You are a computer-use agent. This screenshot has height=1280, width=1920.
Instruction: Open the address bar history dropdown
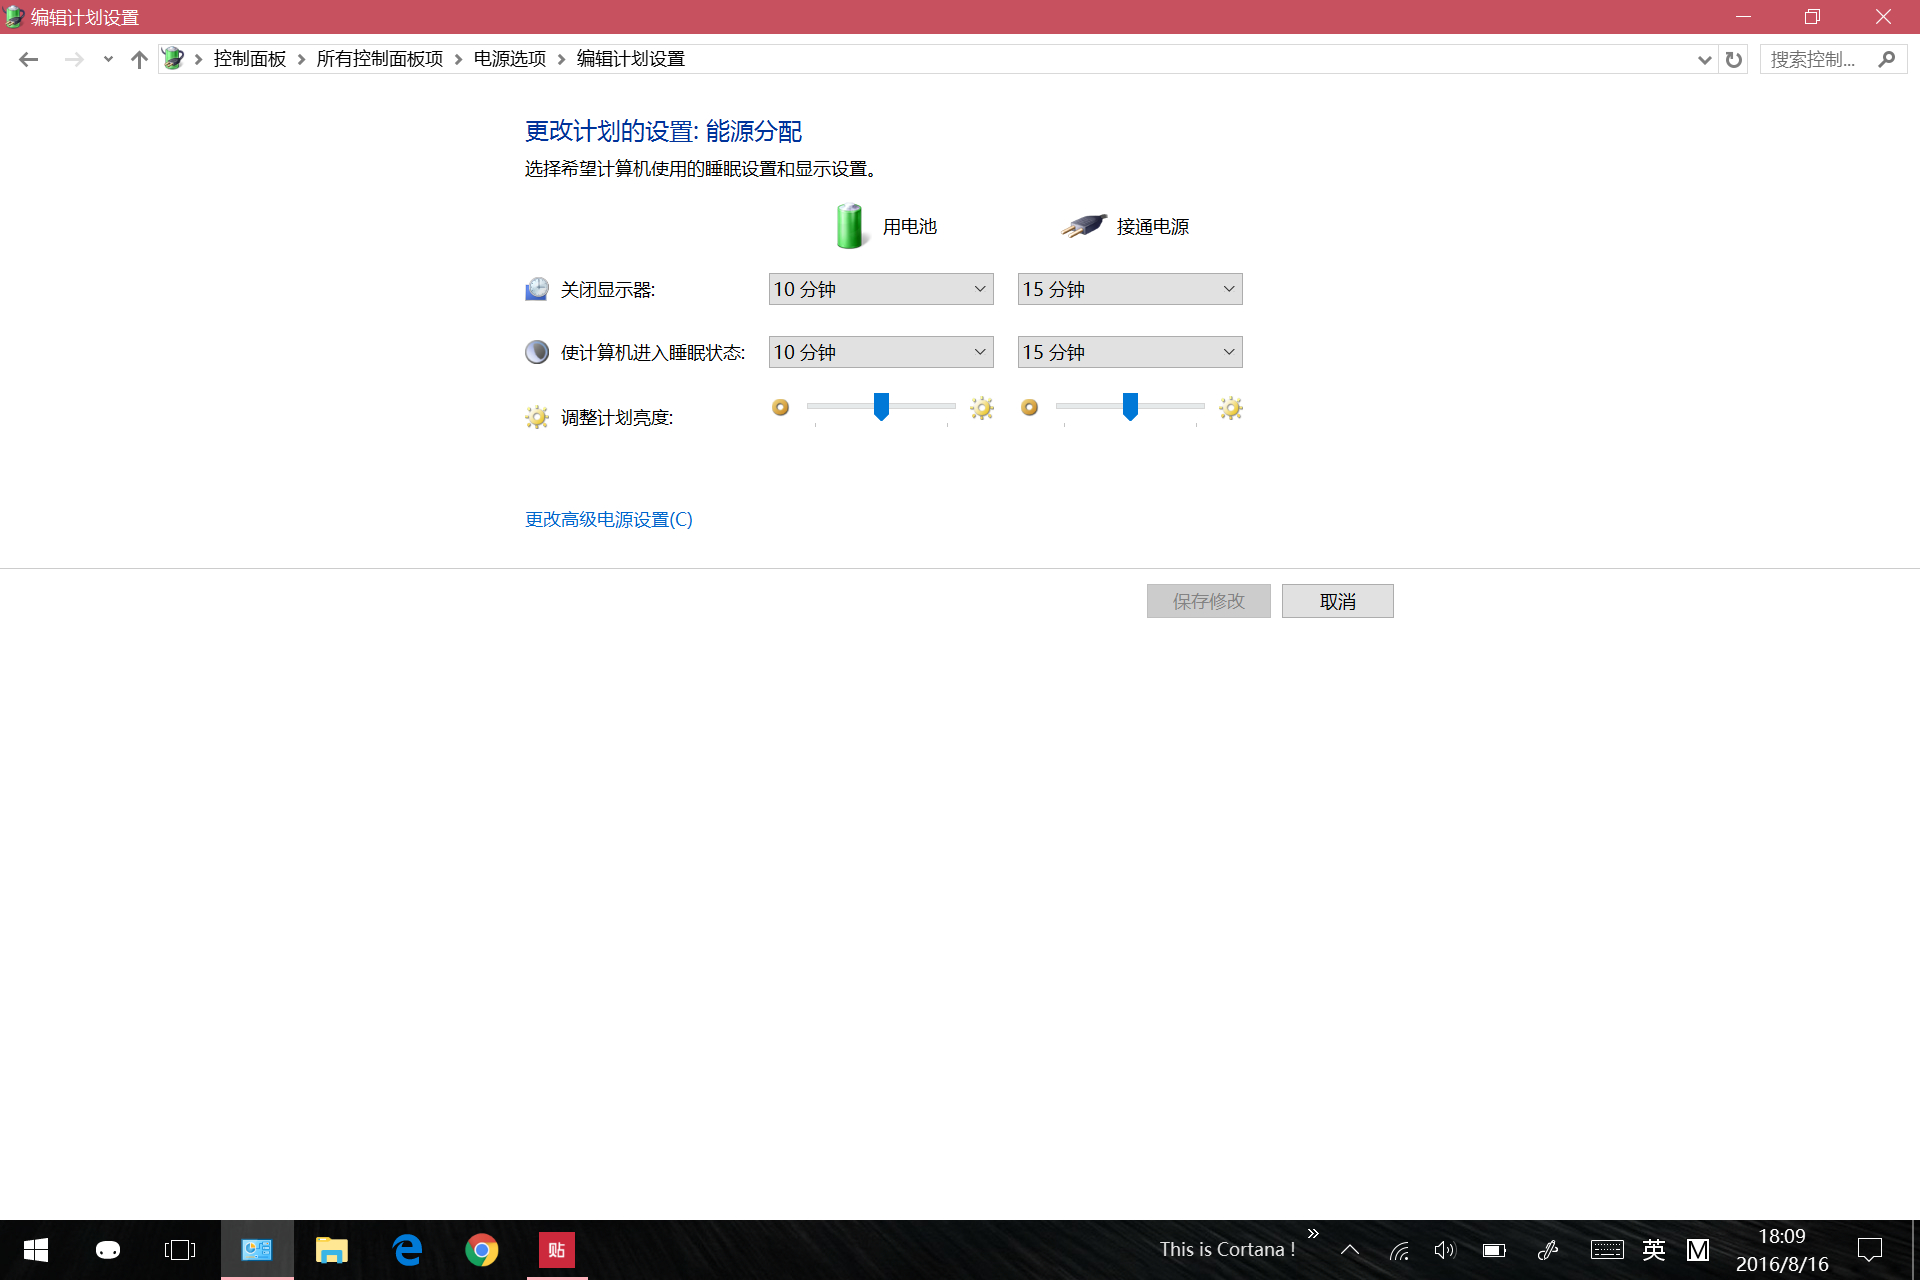(x=1704, y=59)
